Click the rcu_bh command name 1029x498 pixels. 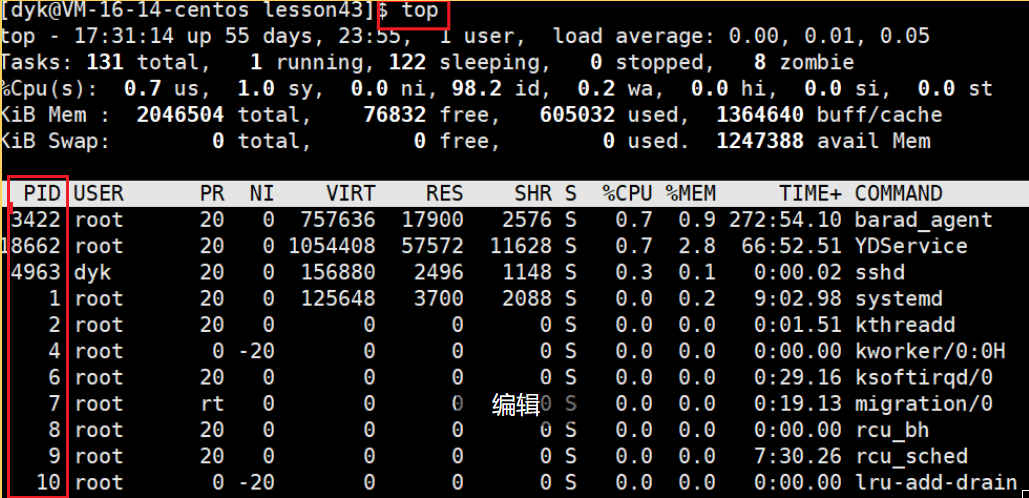[x=892, y=430]
